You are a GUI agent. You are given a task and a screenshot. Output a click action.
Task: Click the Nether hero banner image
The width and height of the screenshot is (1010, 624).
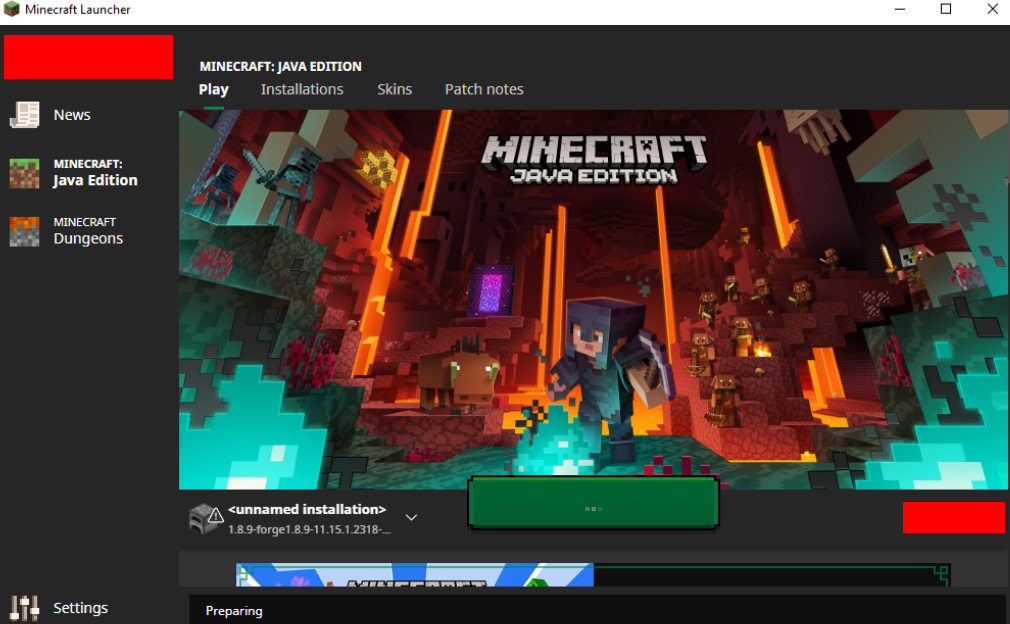pyautogui.click(x=594, y=300)
